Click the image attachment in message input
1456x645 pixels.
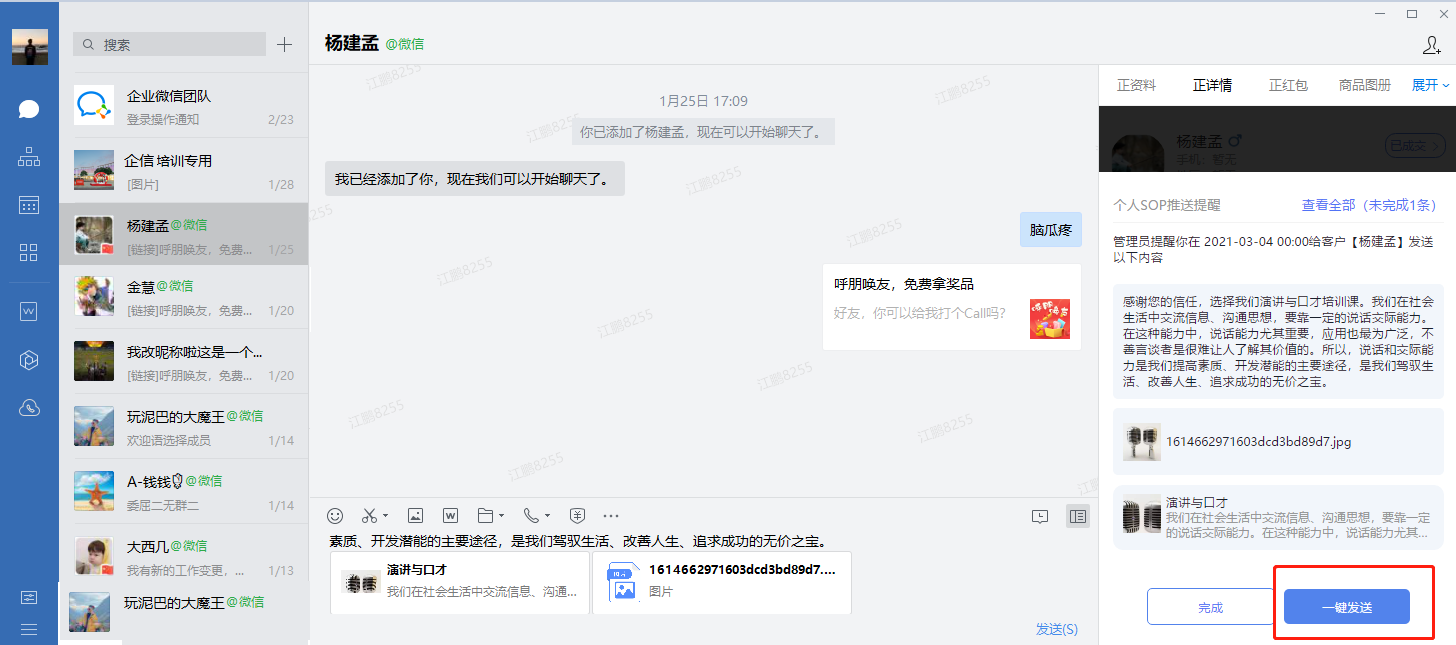(x=722, y=582)
